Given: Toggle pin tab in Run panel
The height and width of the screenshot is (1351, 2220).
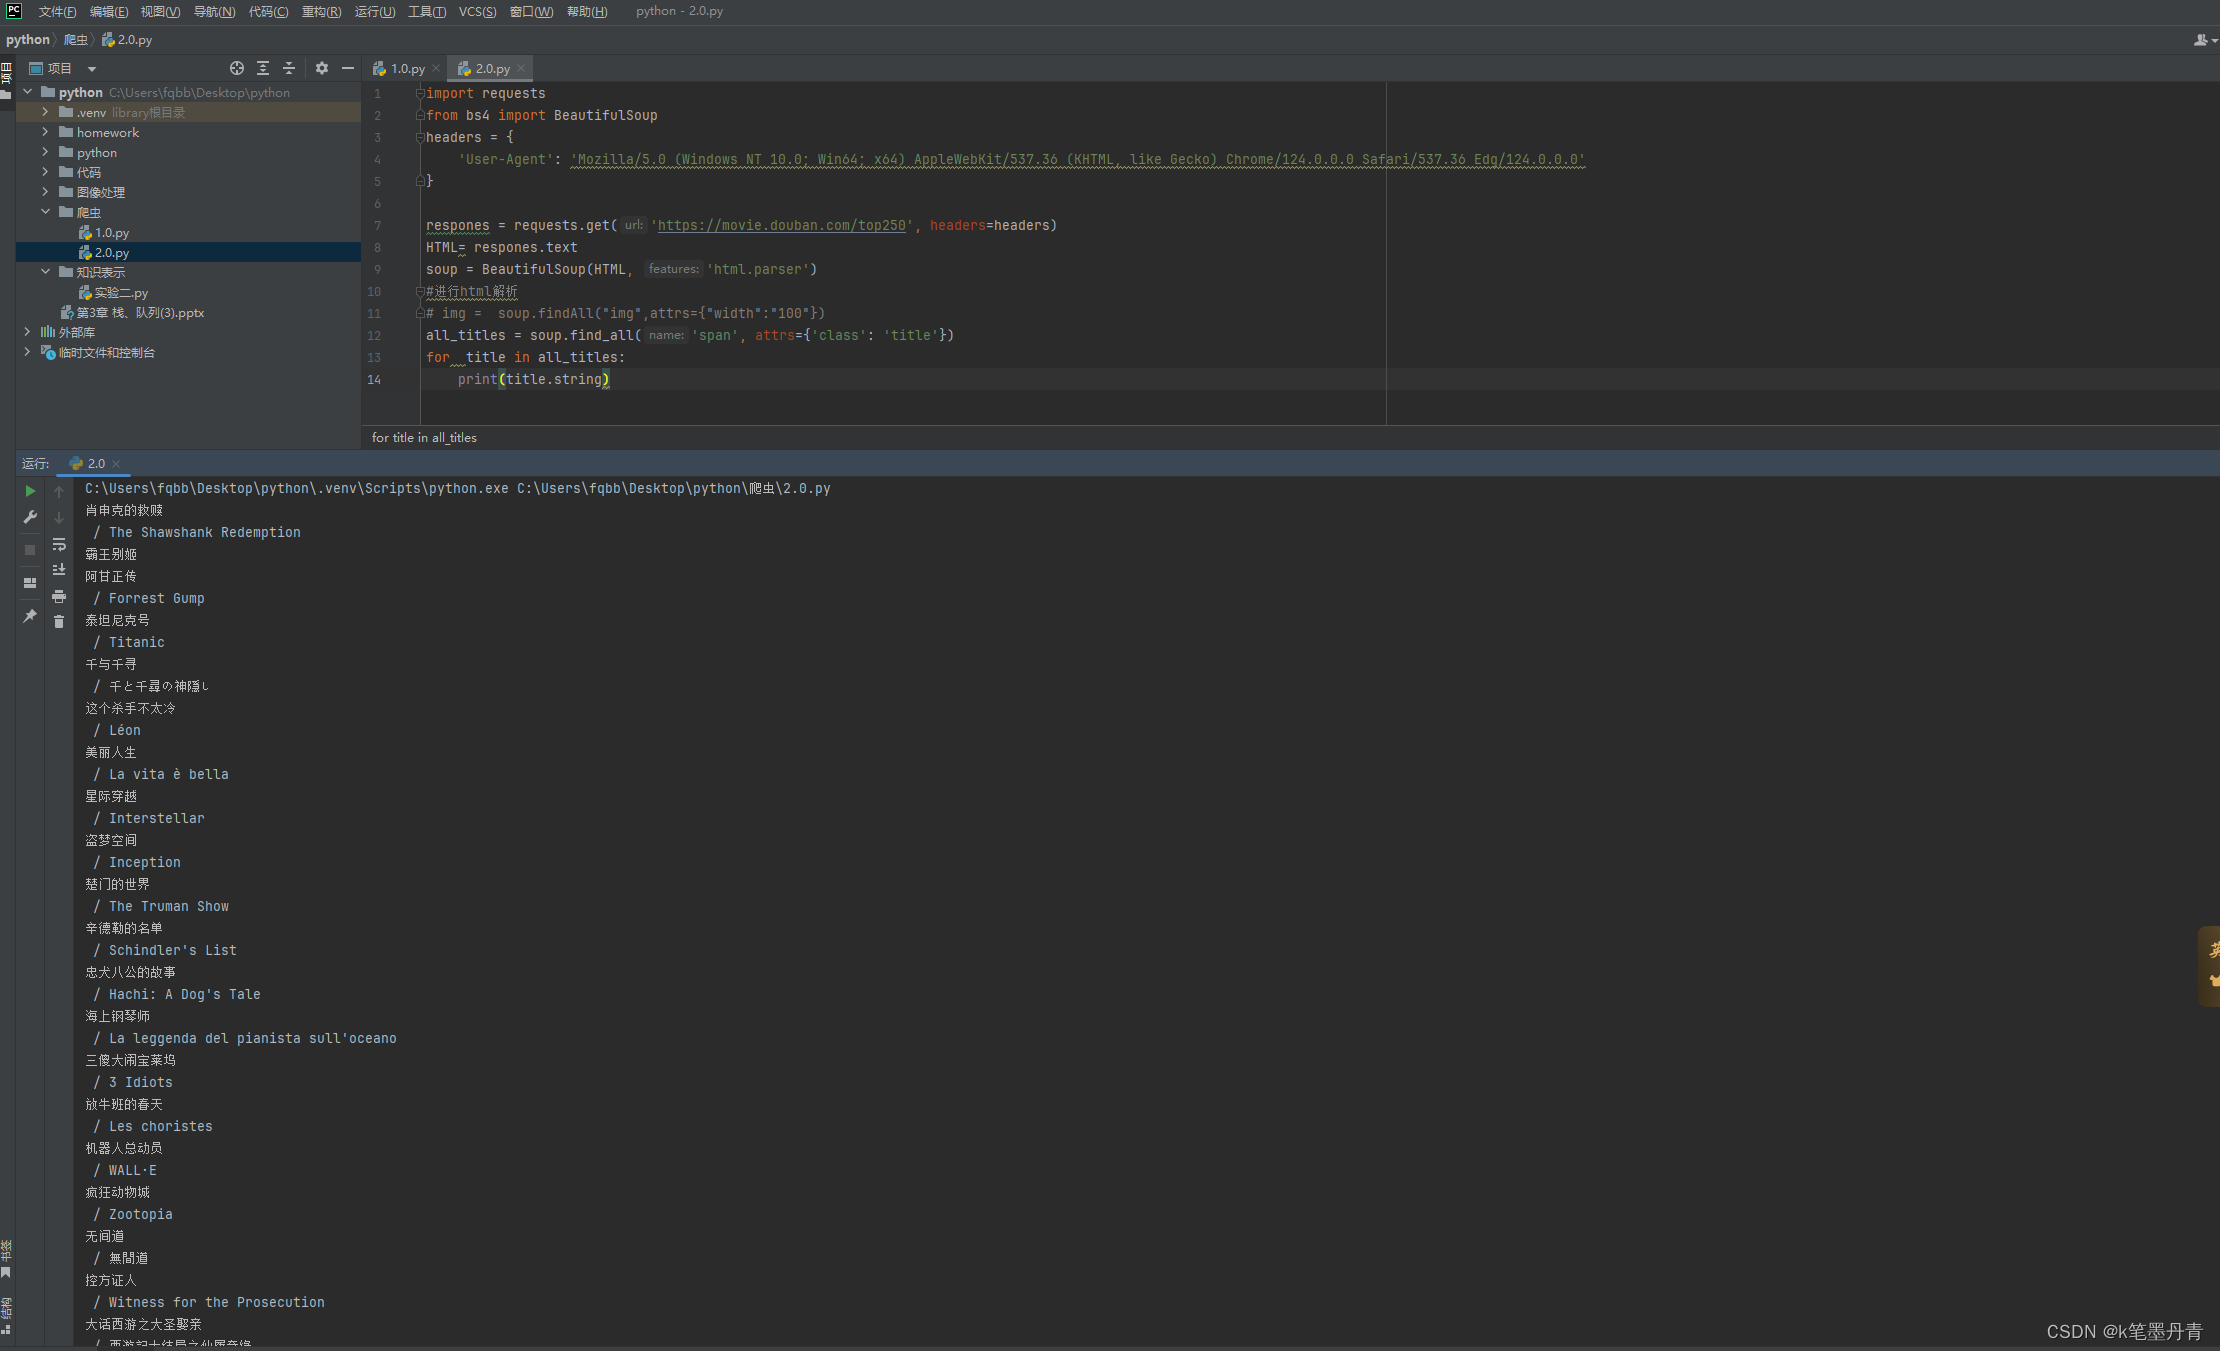Looking at the screenshot, I should tap(30, 616).
